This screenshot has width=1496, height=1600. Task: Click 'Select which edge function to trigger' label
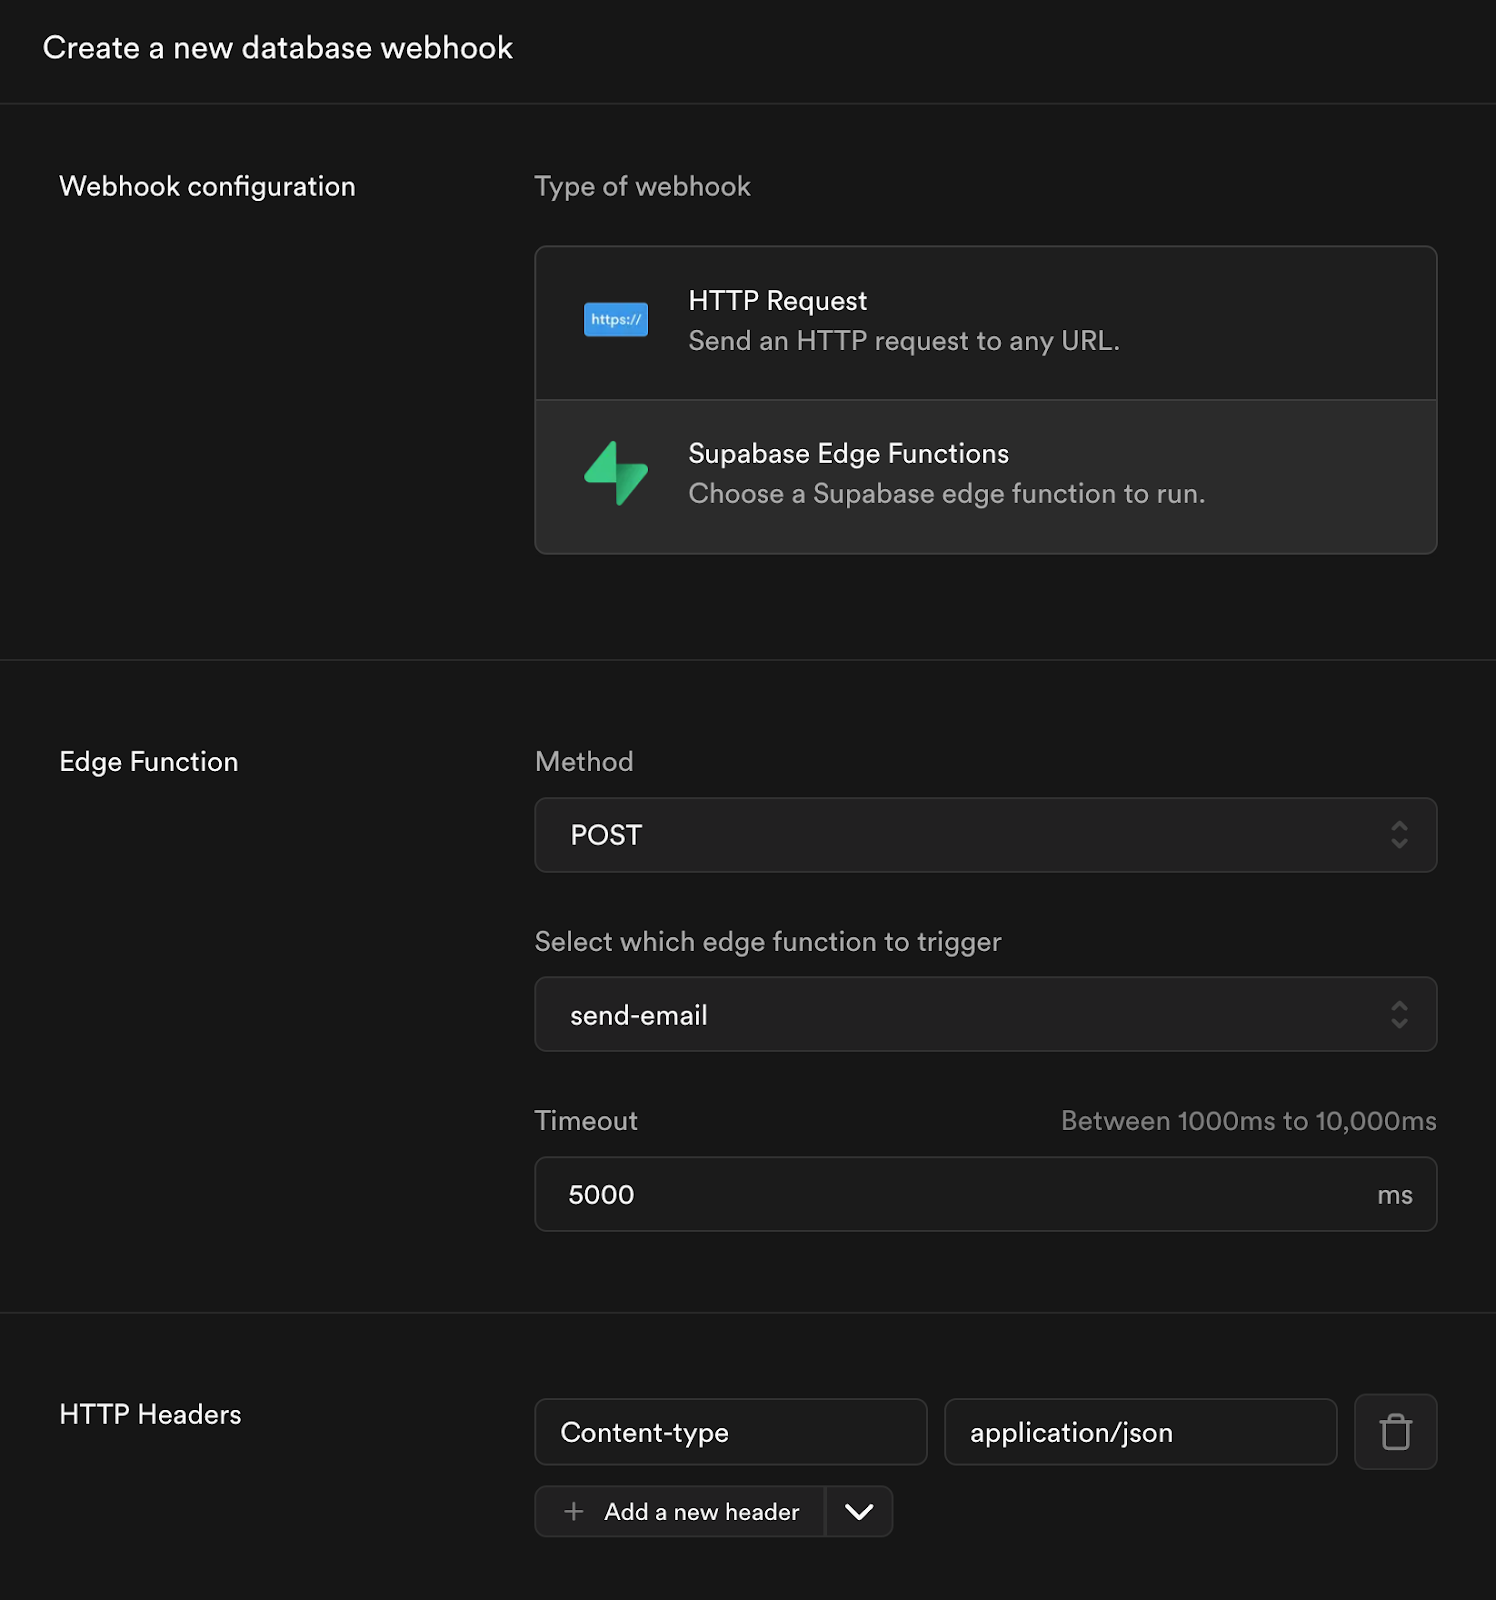[x=768, y=942]
